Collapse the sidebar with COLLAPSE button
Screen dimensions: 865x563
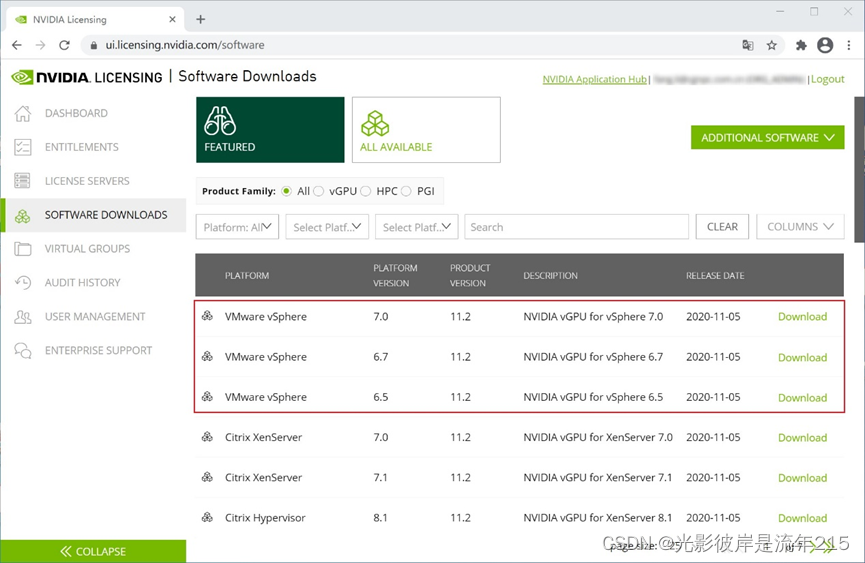tap(93, 551)
